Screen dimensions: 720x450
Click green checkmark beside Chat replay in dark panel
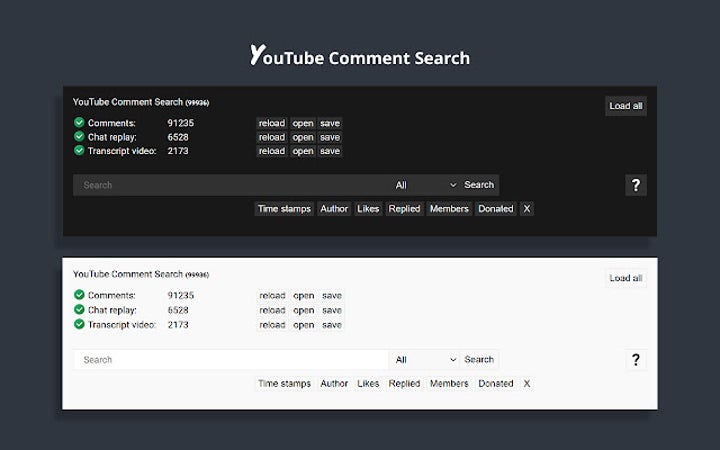pyautogui.click(x=79, y=137)
